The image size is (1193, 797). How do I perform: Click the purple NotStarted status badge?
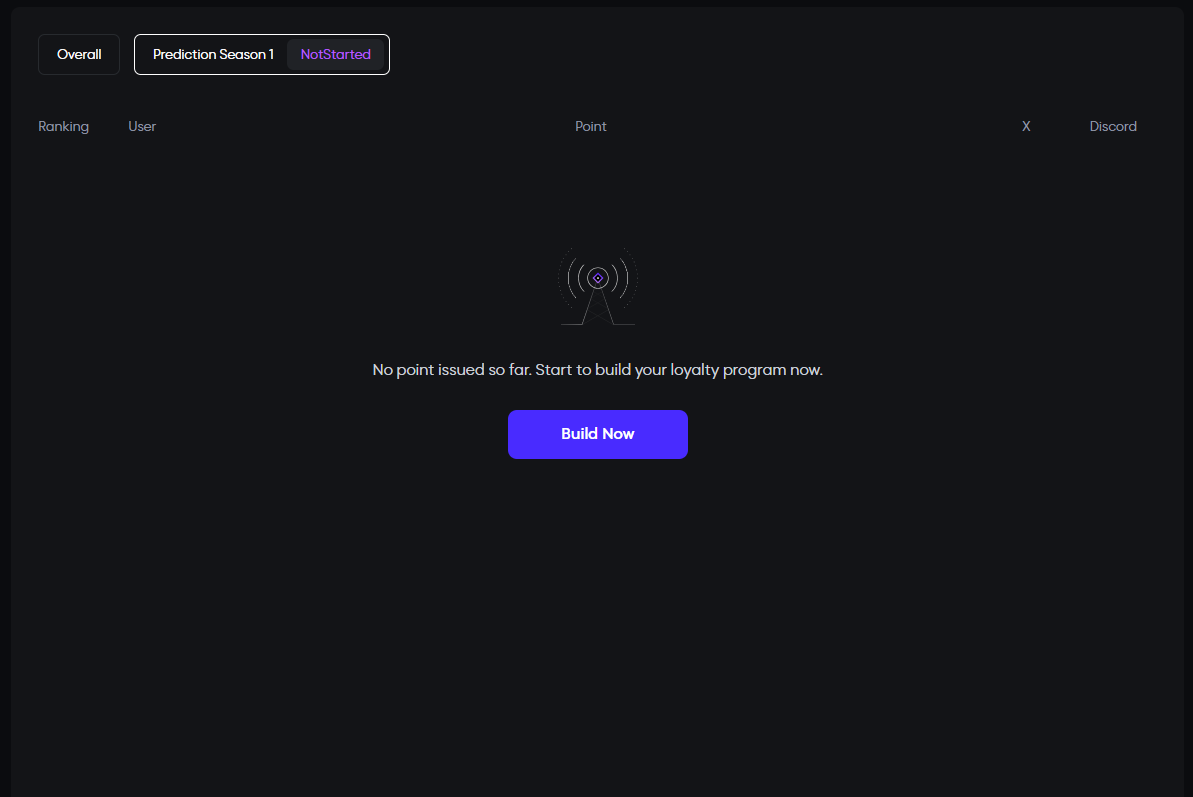(x=336, y=55)
